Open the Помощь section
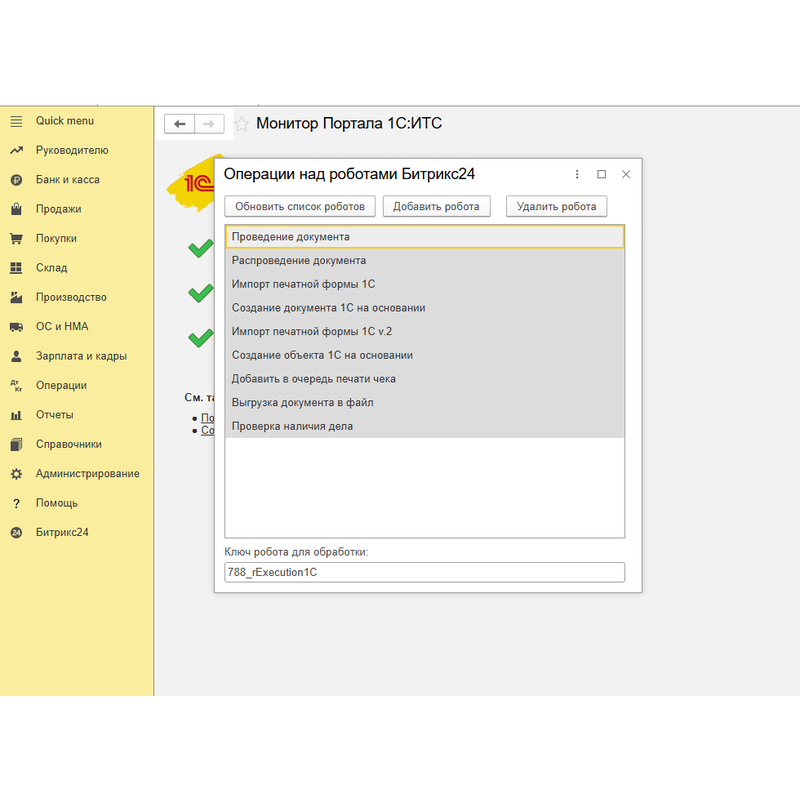Viewport: 800px width, 800px height. (57, 503)
